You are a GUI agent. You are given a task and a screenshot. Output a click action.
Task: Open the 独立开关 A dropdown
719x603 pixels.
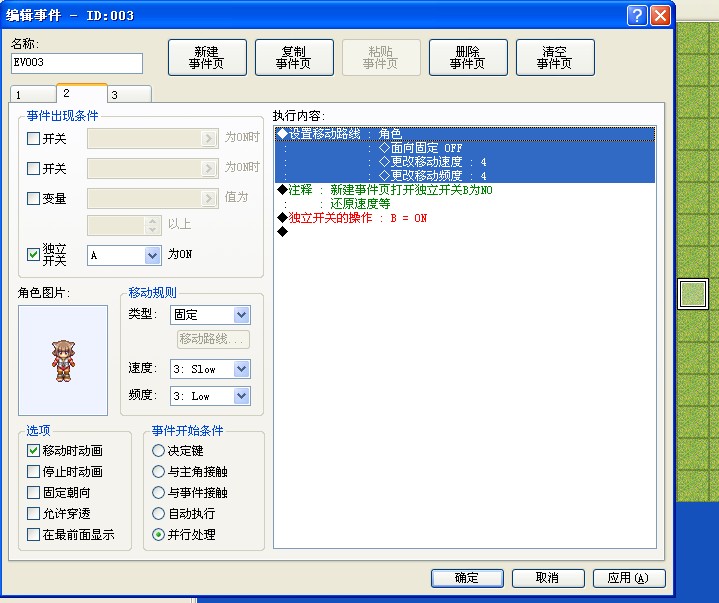(124, 255)
